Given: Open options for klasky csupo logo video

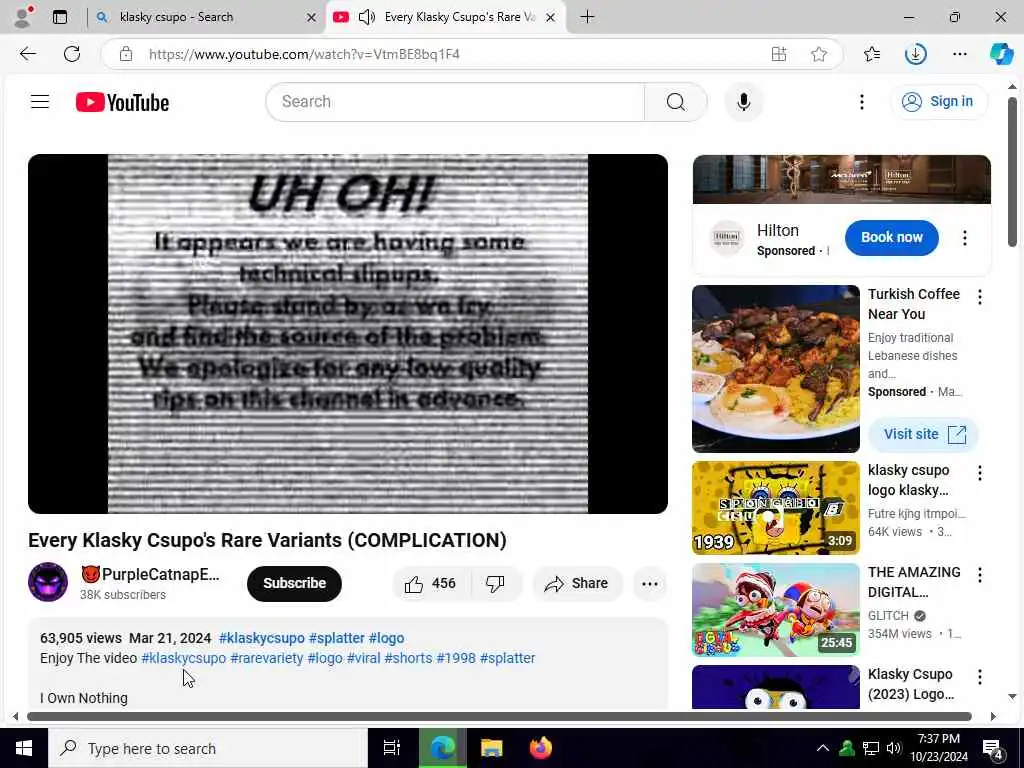Looking at the screenshot, I should click(x=980, y=473).
